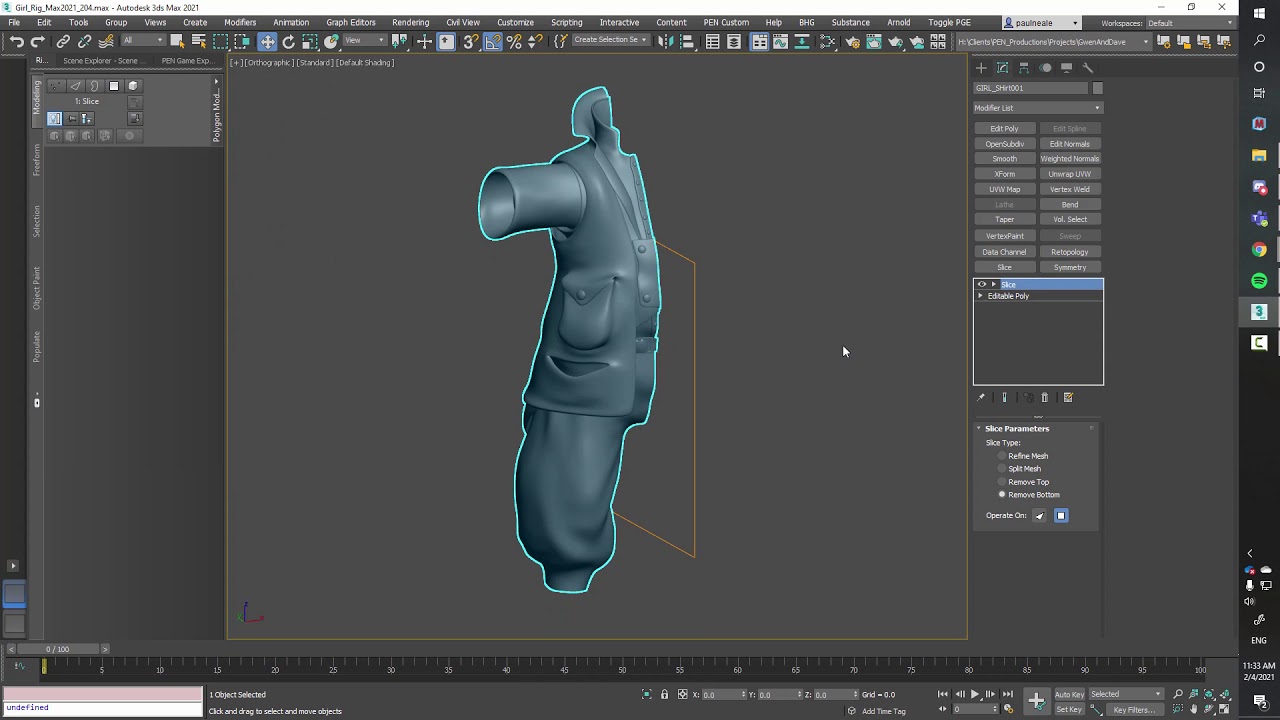Add an Unwrap UVW modifier
The height and width of the screenshot is (720, 1280).
pyautogui.click(x=1069, y=174)
